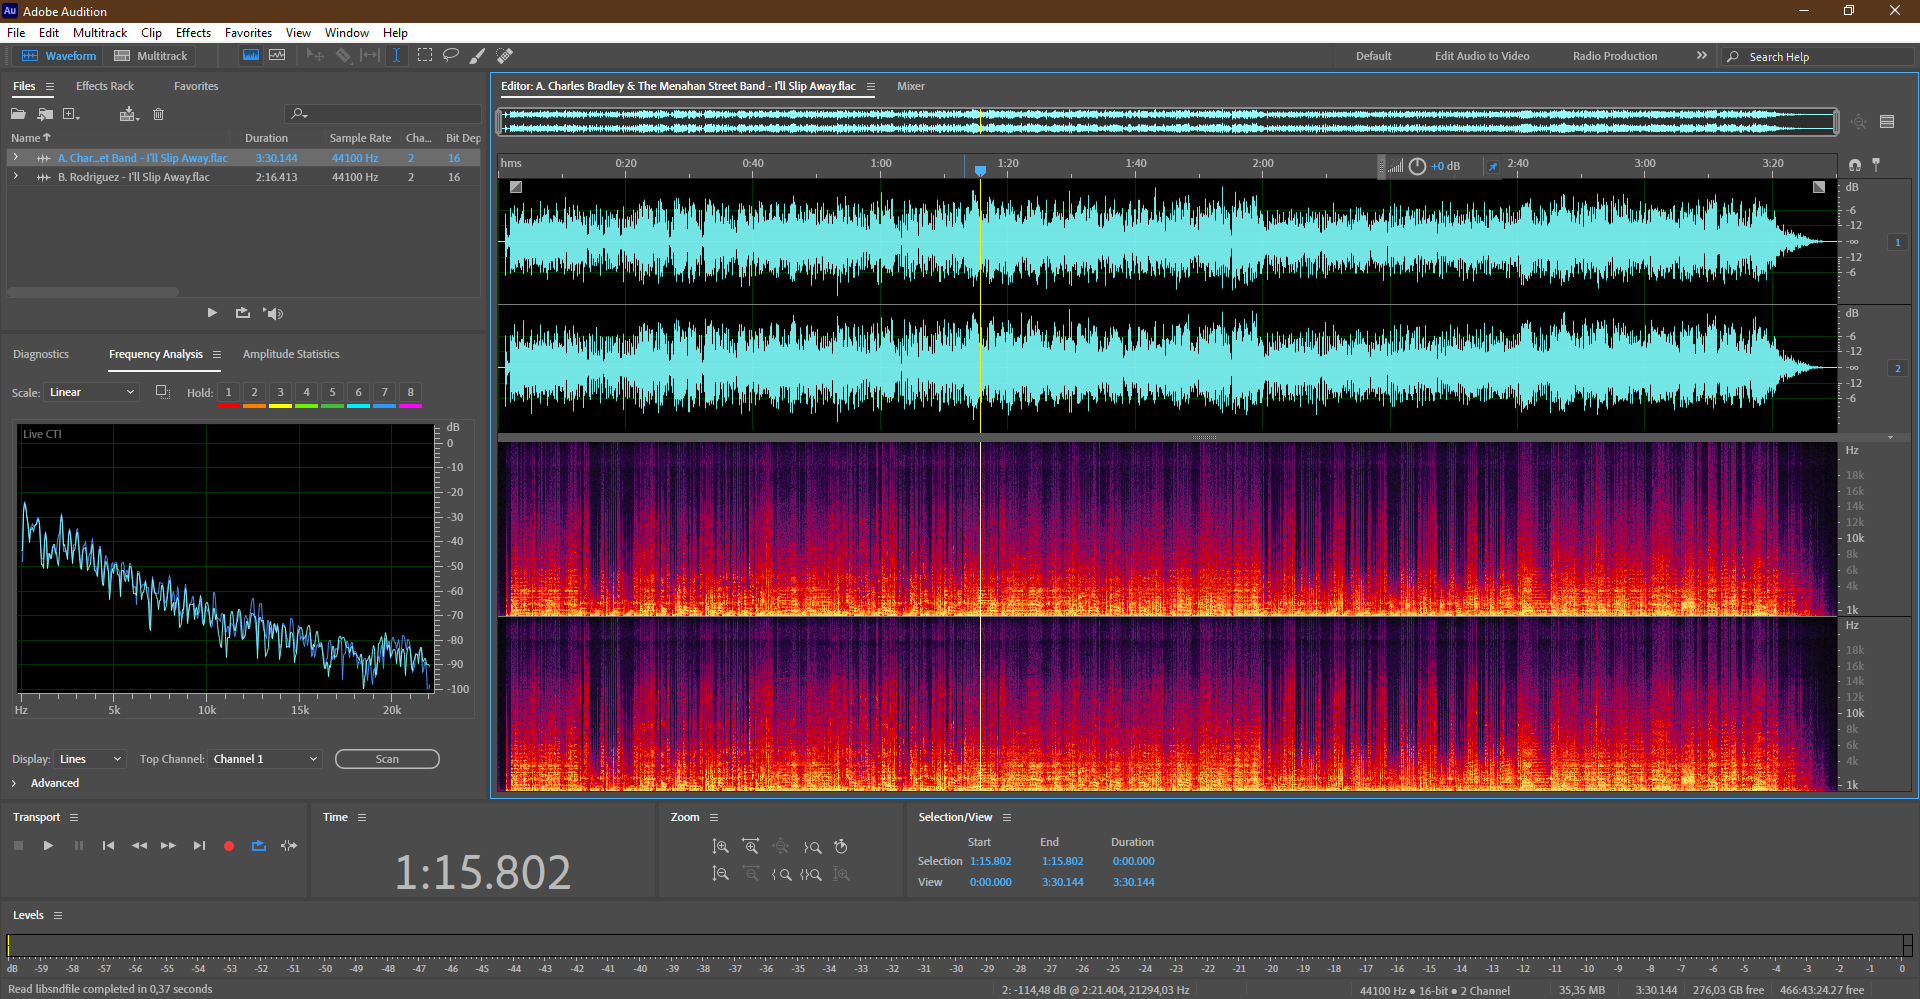Click Files panel horizontal scrollbar
Viewport: 1920px width, 999px height.
tap(93, 292)
